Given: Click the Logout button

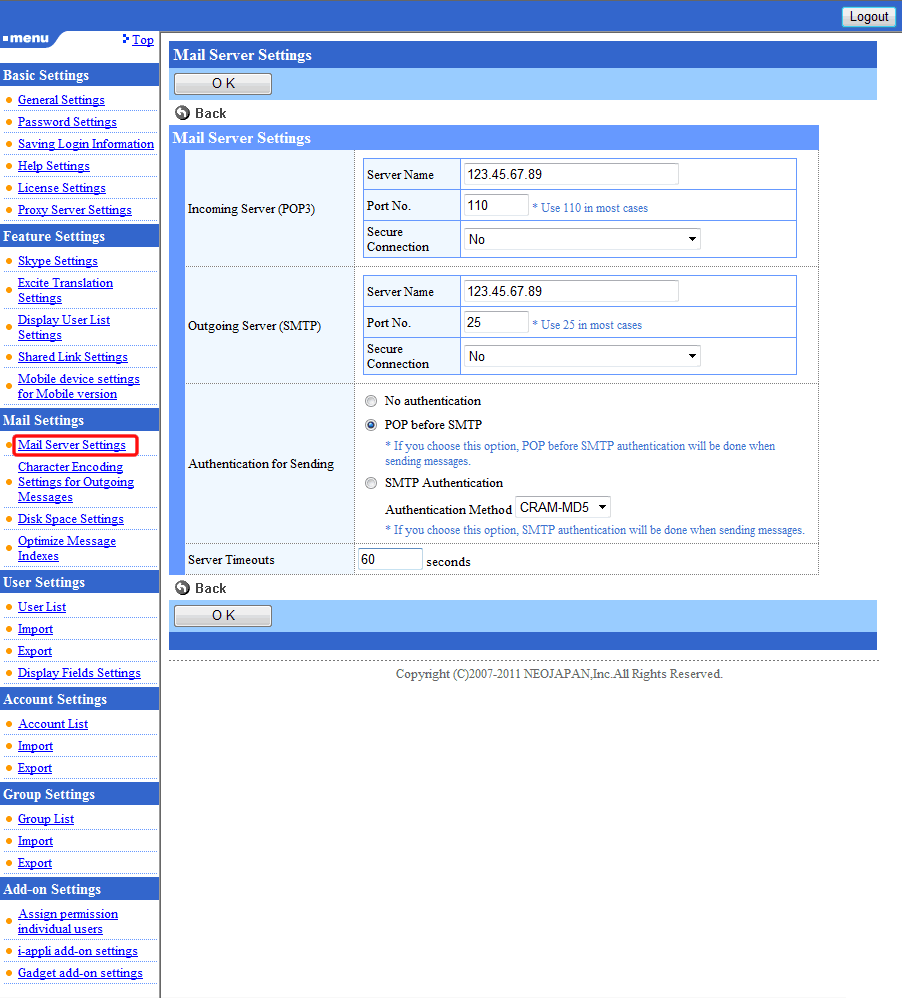Looking at the screenshot, I should point(868,17).
